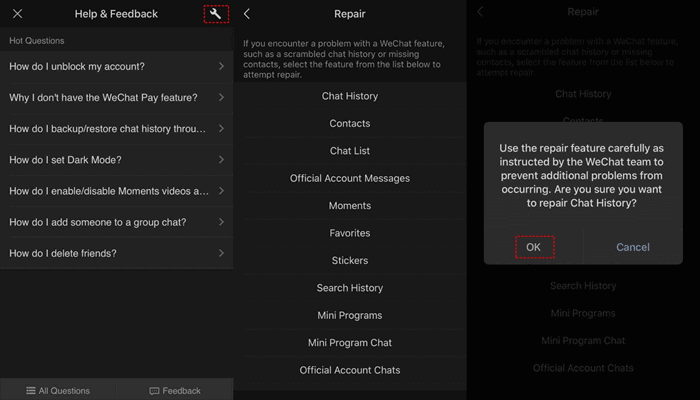700x400 pixels.
Task: Expand "How do I set Dark Mode?"
Action: (x=116, y=160)
